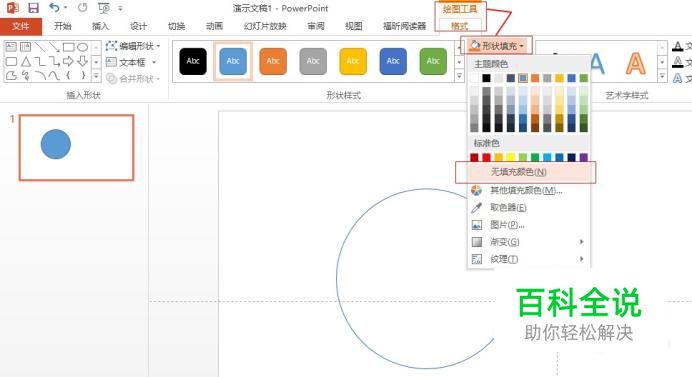Select the rectangle shape in first gallery row

click(x=68, y=47)
